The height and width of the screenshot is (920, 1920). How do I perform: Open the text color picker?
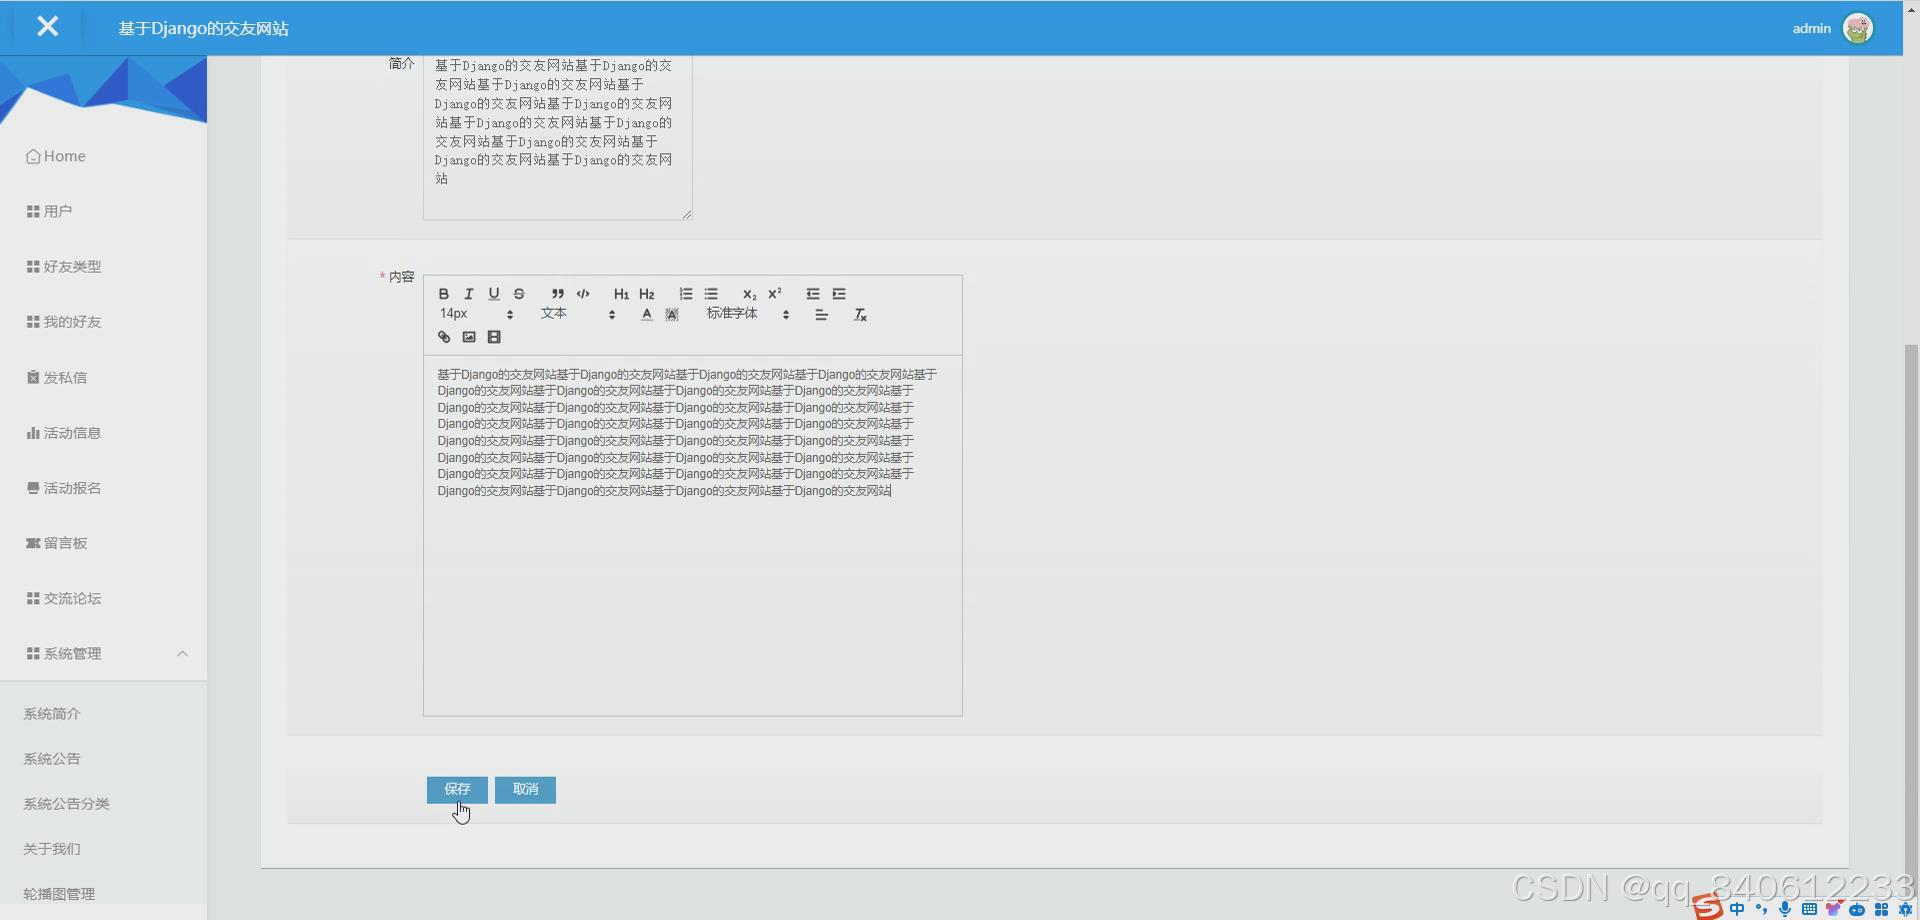coord(646,314)
